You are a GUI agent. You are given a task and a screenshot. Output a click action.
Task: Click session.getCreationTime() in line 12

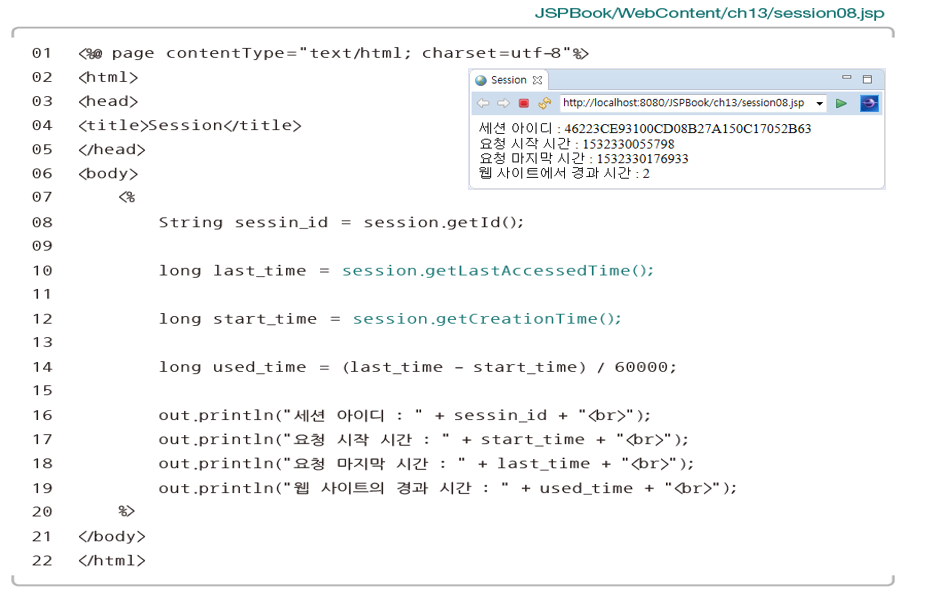pos(487,319)
